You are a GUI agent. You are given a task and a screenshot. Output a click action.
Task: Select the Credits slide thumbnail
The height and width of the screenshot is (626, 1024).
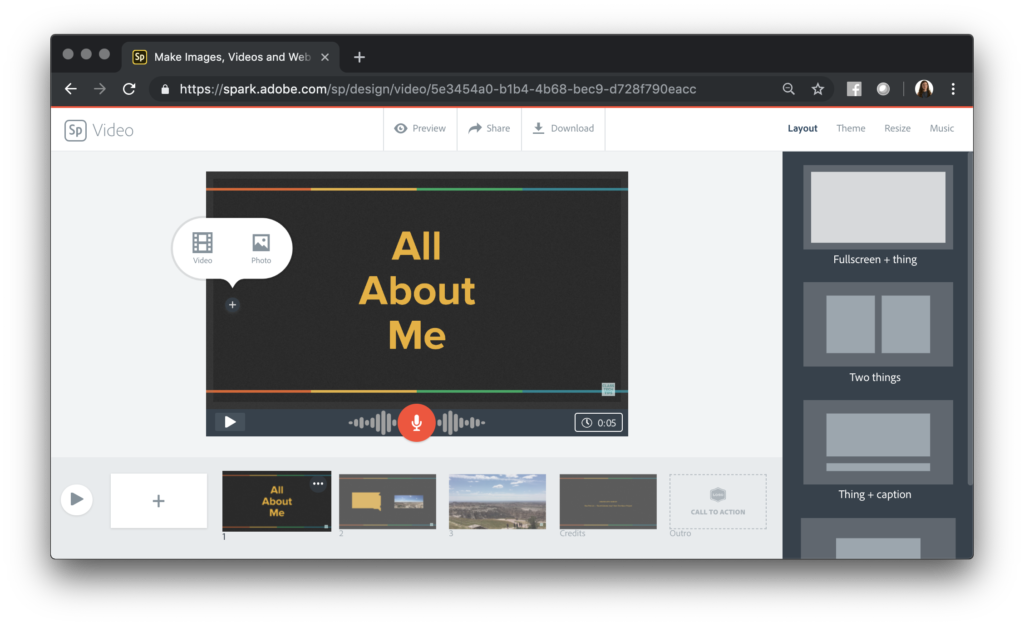(607, 501)
